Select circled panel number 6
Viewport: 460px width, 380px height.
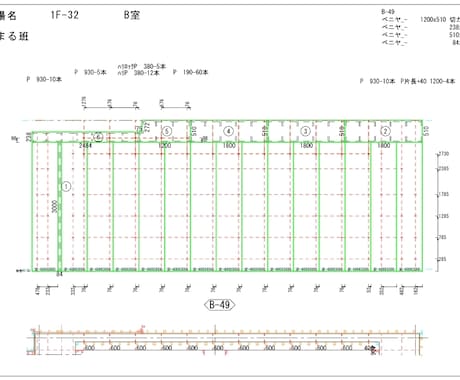pos(98,137)
